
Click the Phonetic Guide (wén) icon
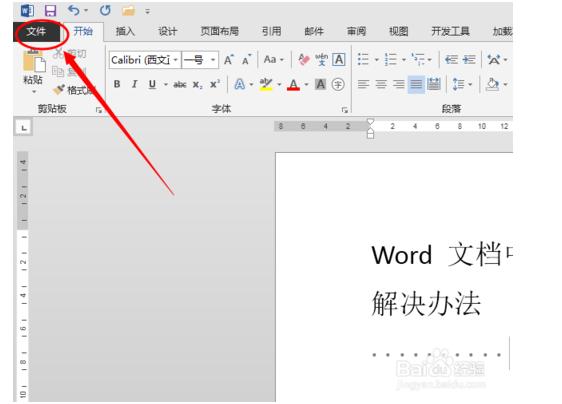tap(321, 60)
